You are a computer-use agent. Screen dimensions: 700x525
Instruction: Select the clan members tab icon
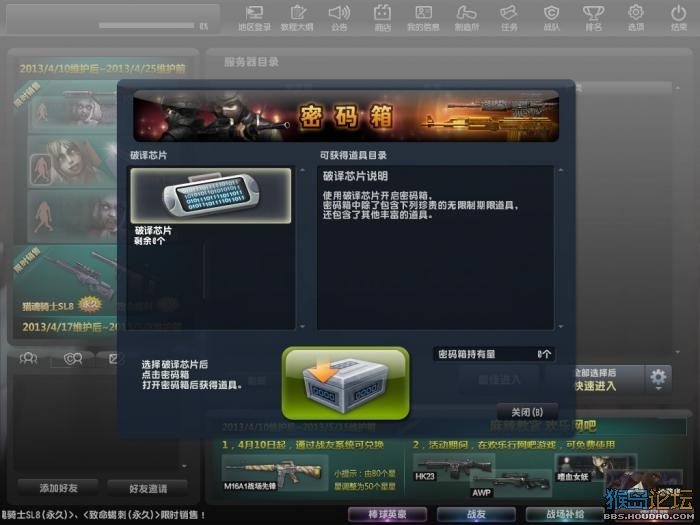(x=73, y=358)
